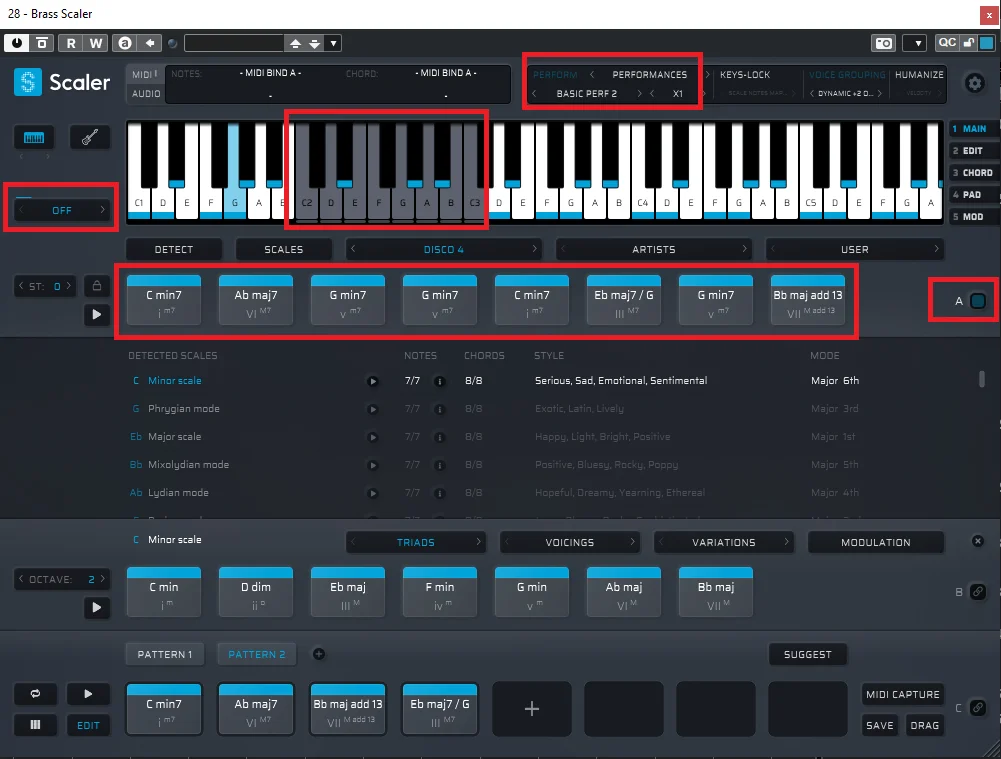This screenshot has width=1001, height=759.
Task: Play the Octave section chords
Action: [x=96, y=607]
